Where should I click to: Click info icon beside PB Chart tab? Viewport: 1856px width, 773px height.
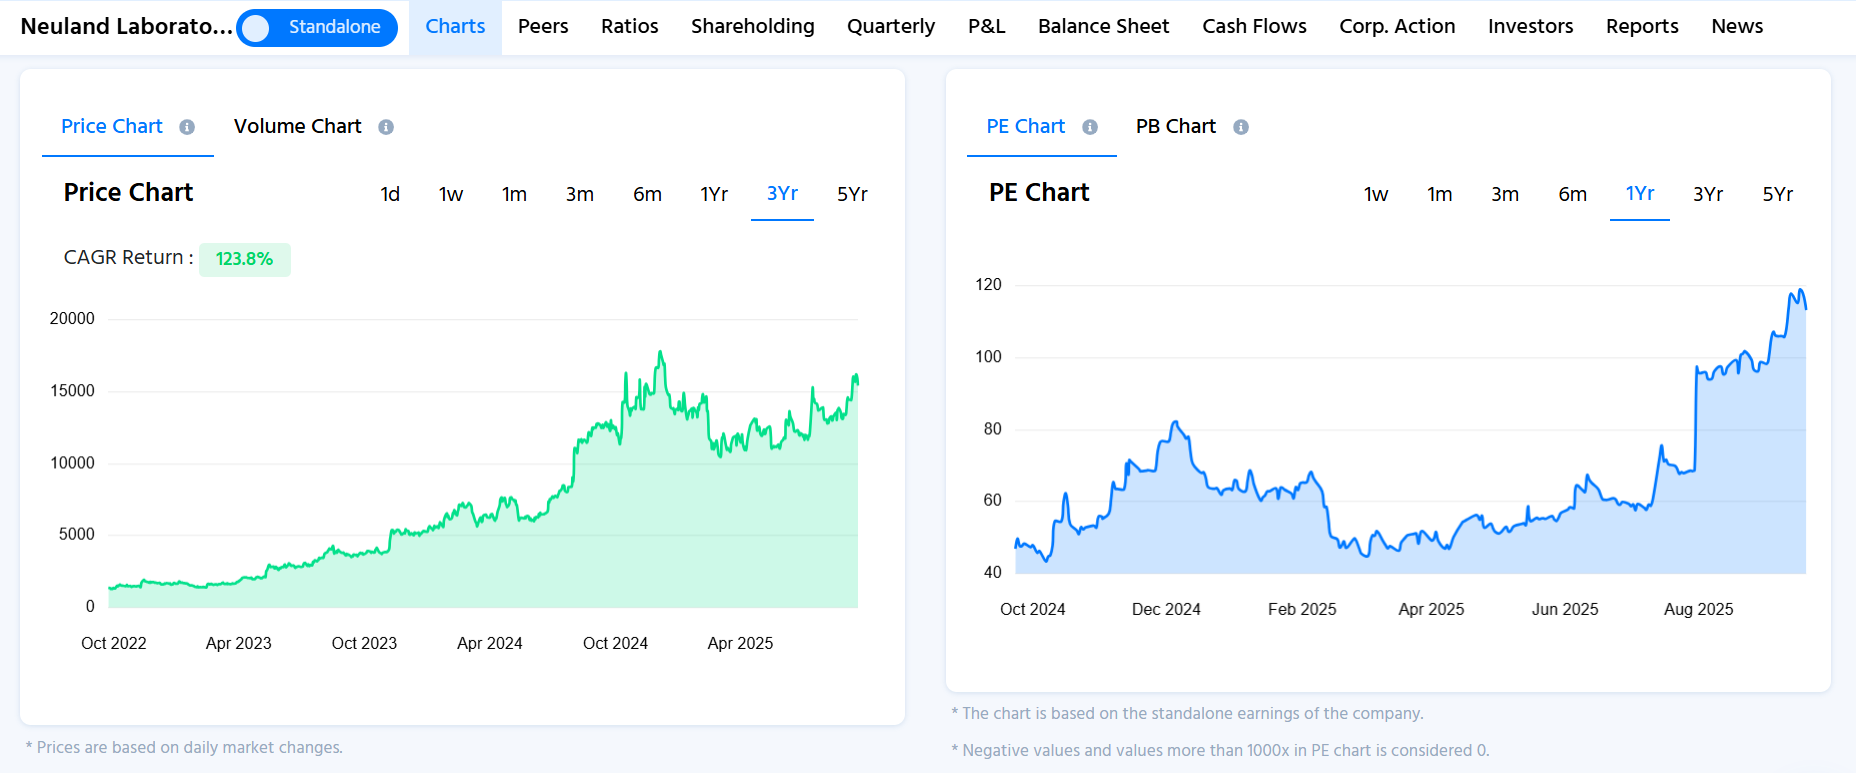click(1241, 127)
